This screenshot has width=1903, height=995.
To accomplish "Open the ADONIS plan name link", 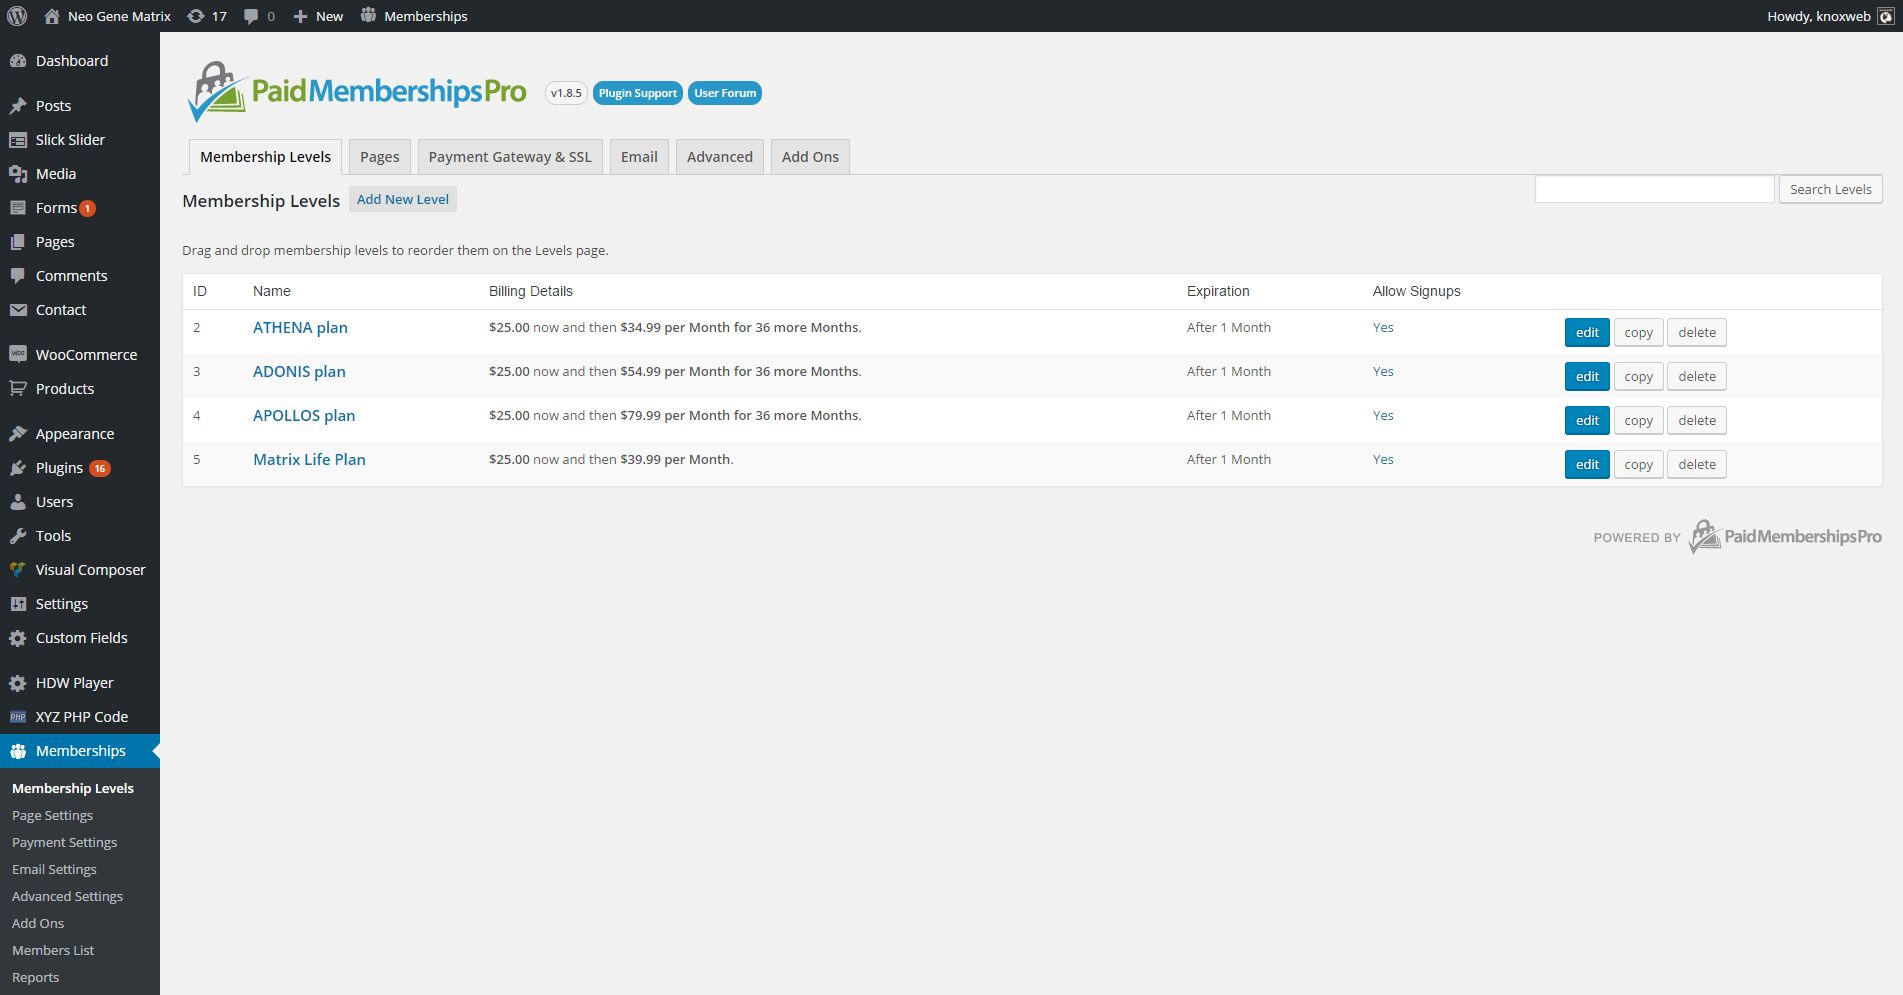I will [299, 371].
